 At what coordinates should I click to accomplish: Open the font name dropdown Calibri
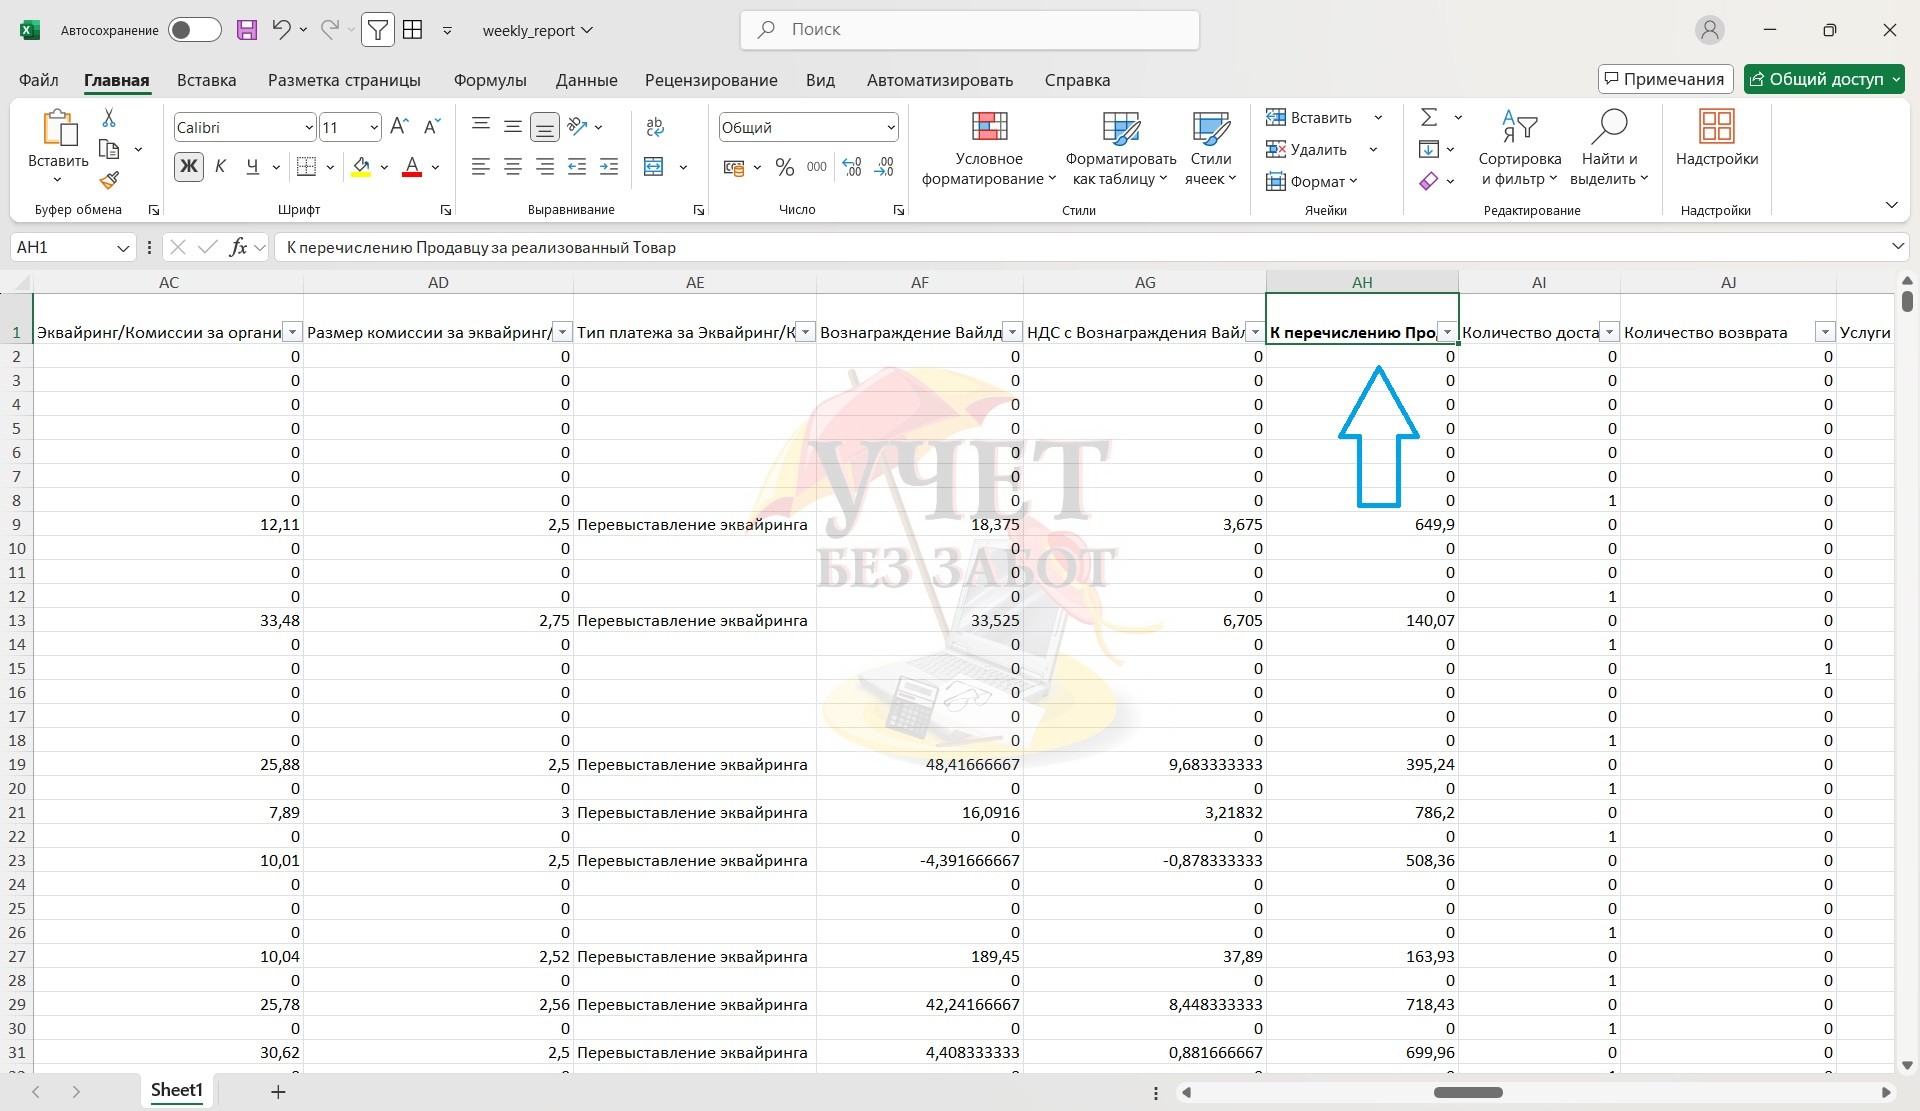pyautogui.click(x=308, y=127)
